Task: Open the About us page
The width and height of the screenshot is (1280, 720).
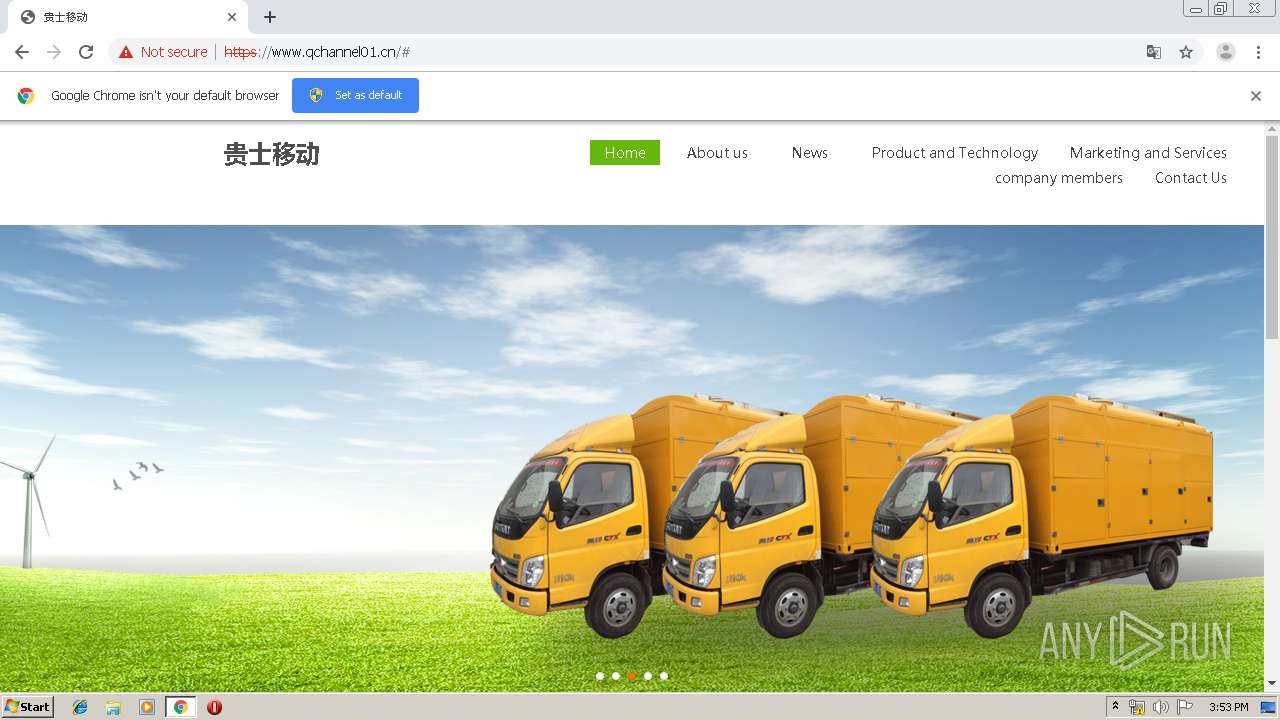Action: pos(717,152)
